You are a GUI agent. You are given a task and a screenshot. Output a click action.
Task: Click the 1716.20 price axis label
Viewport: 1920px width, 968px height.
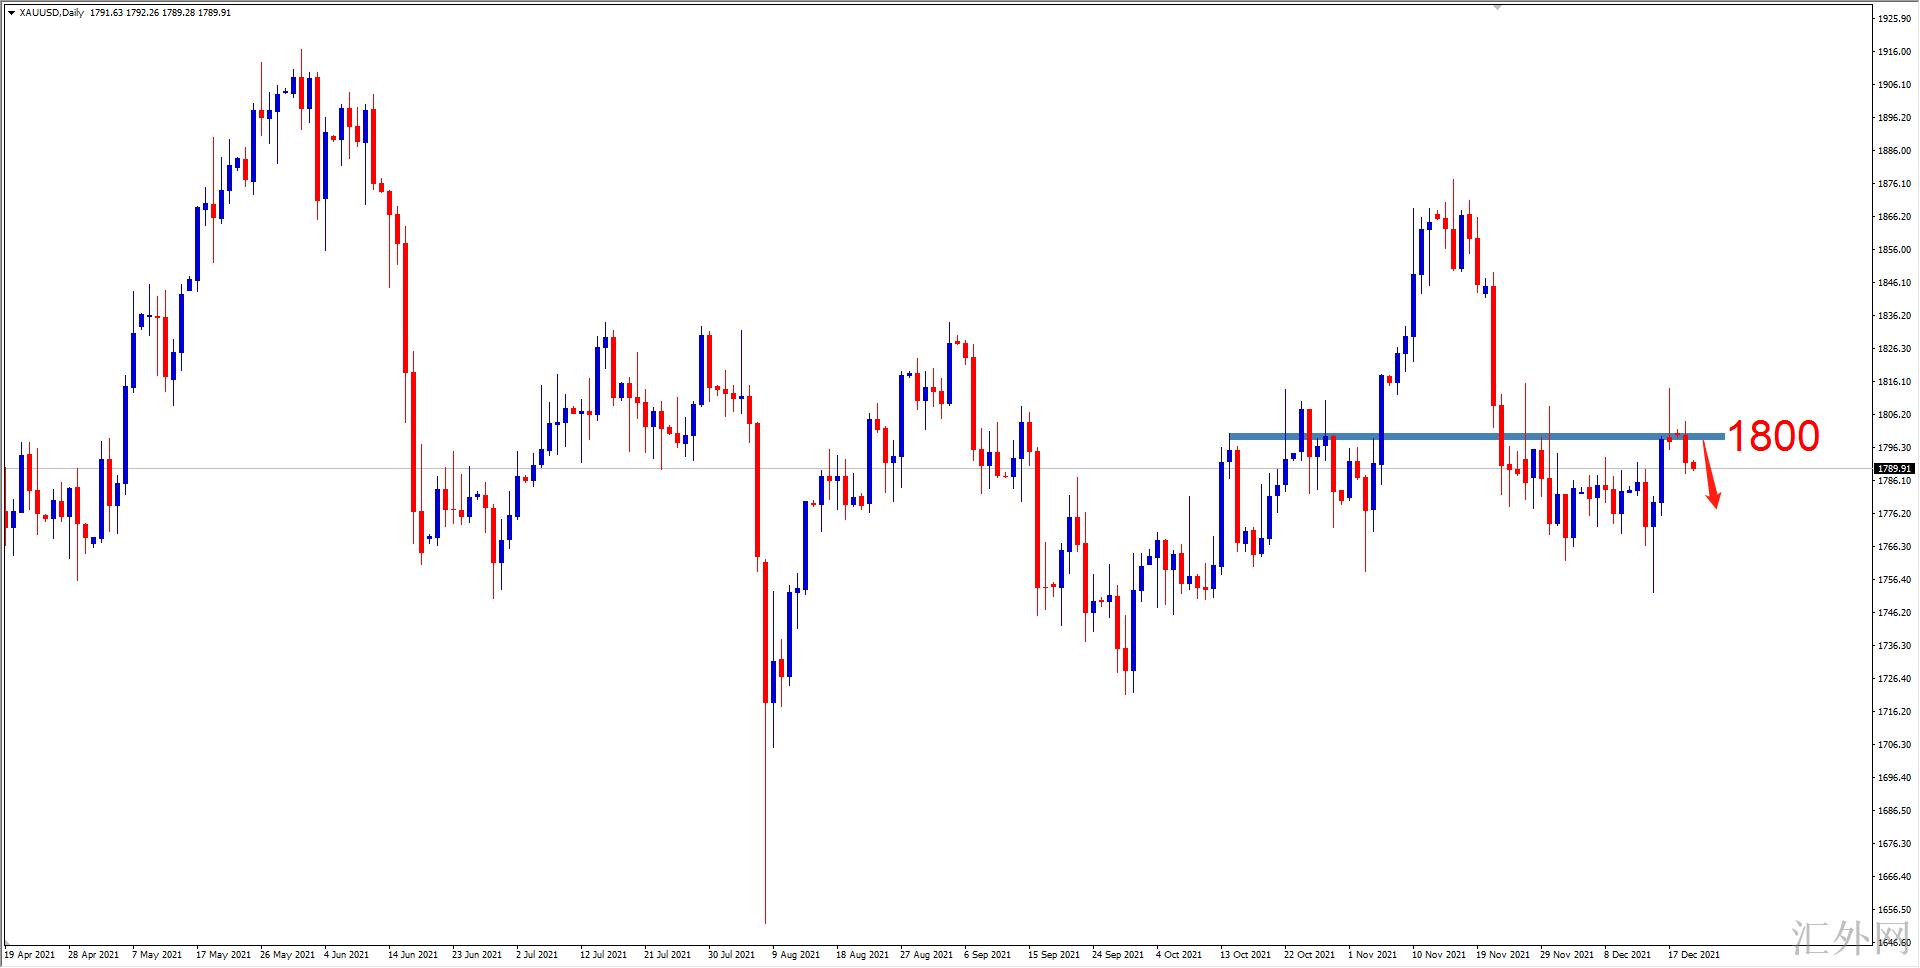1894,712
